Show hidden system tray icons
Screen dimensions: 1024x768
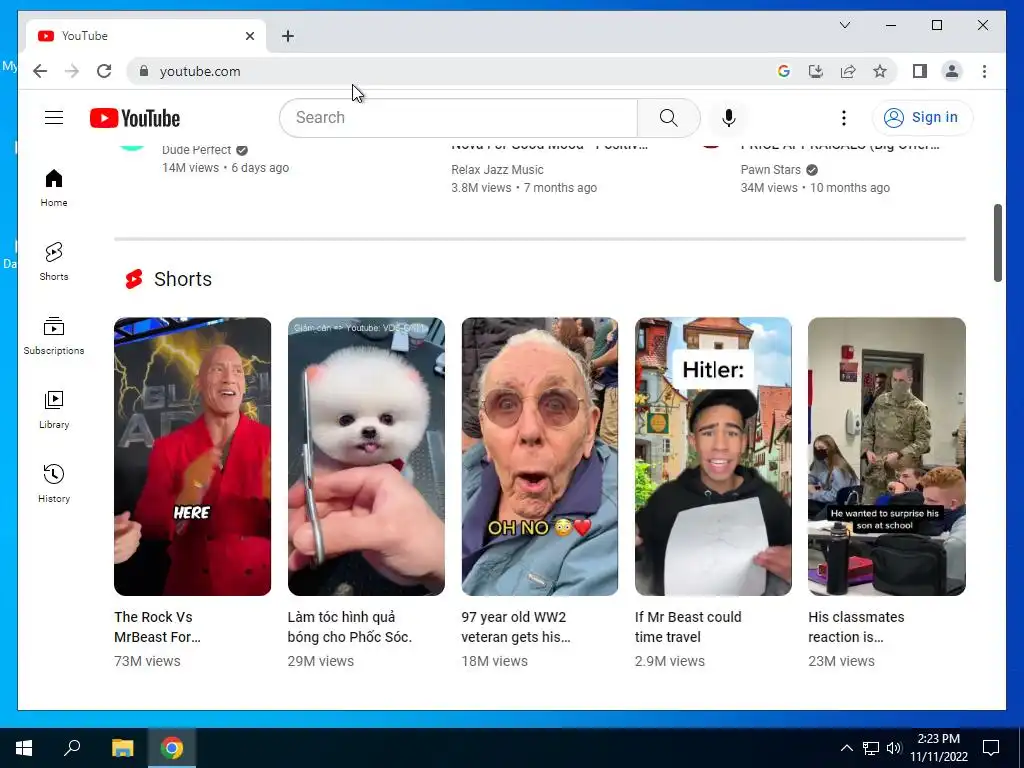tap(846, 748)
